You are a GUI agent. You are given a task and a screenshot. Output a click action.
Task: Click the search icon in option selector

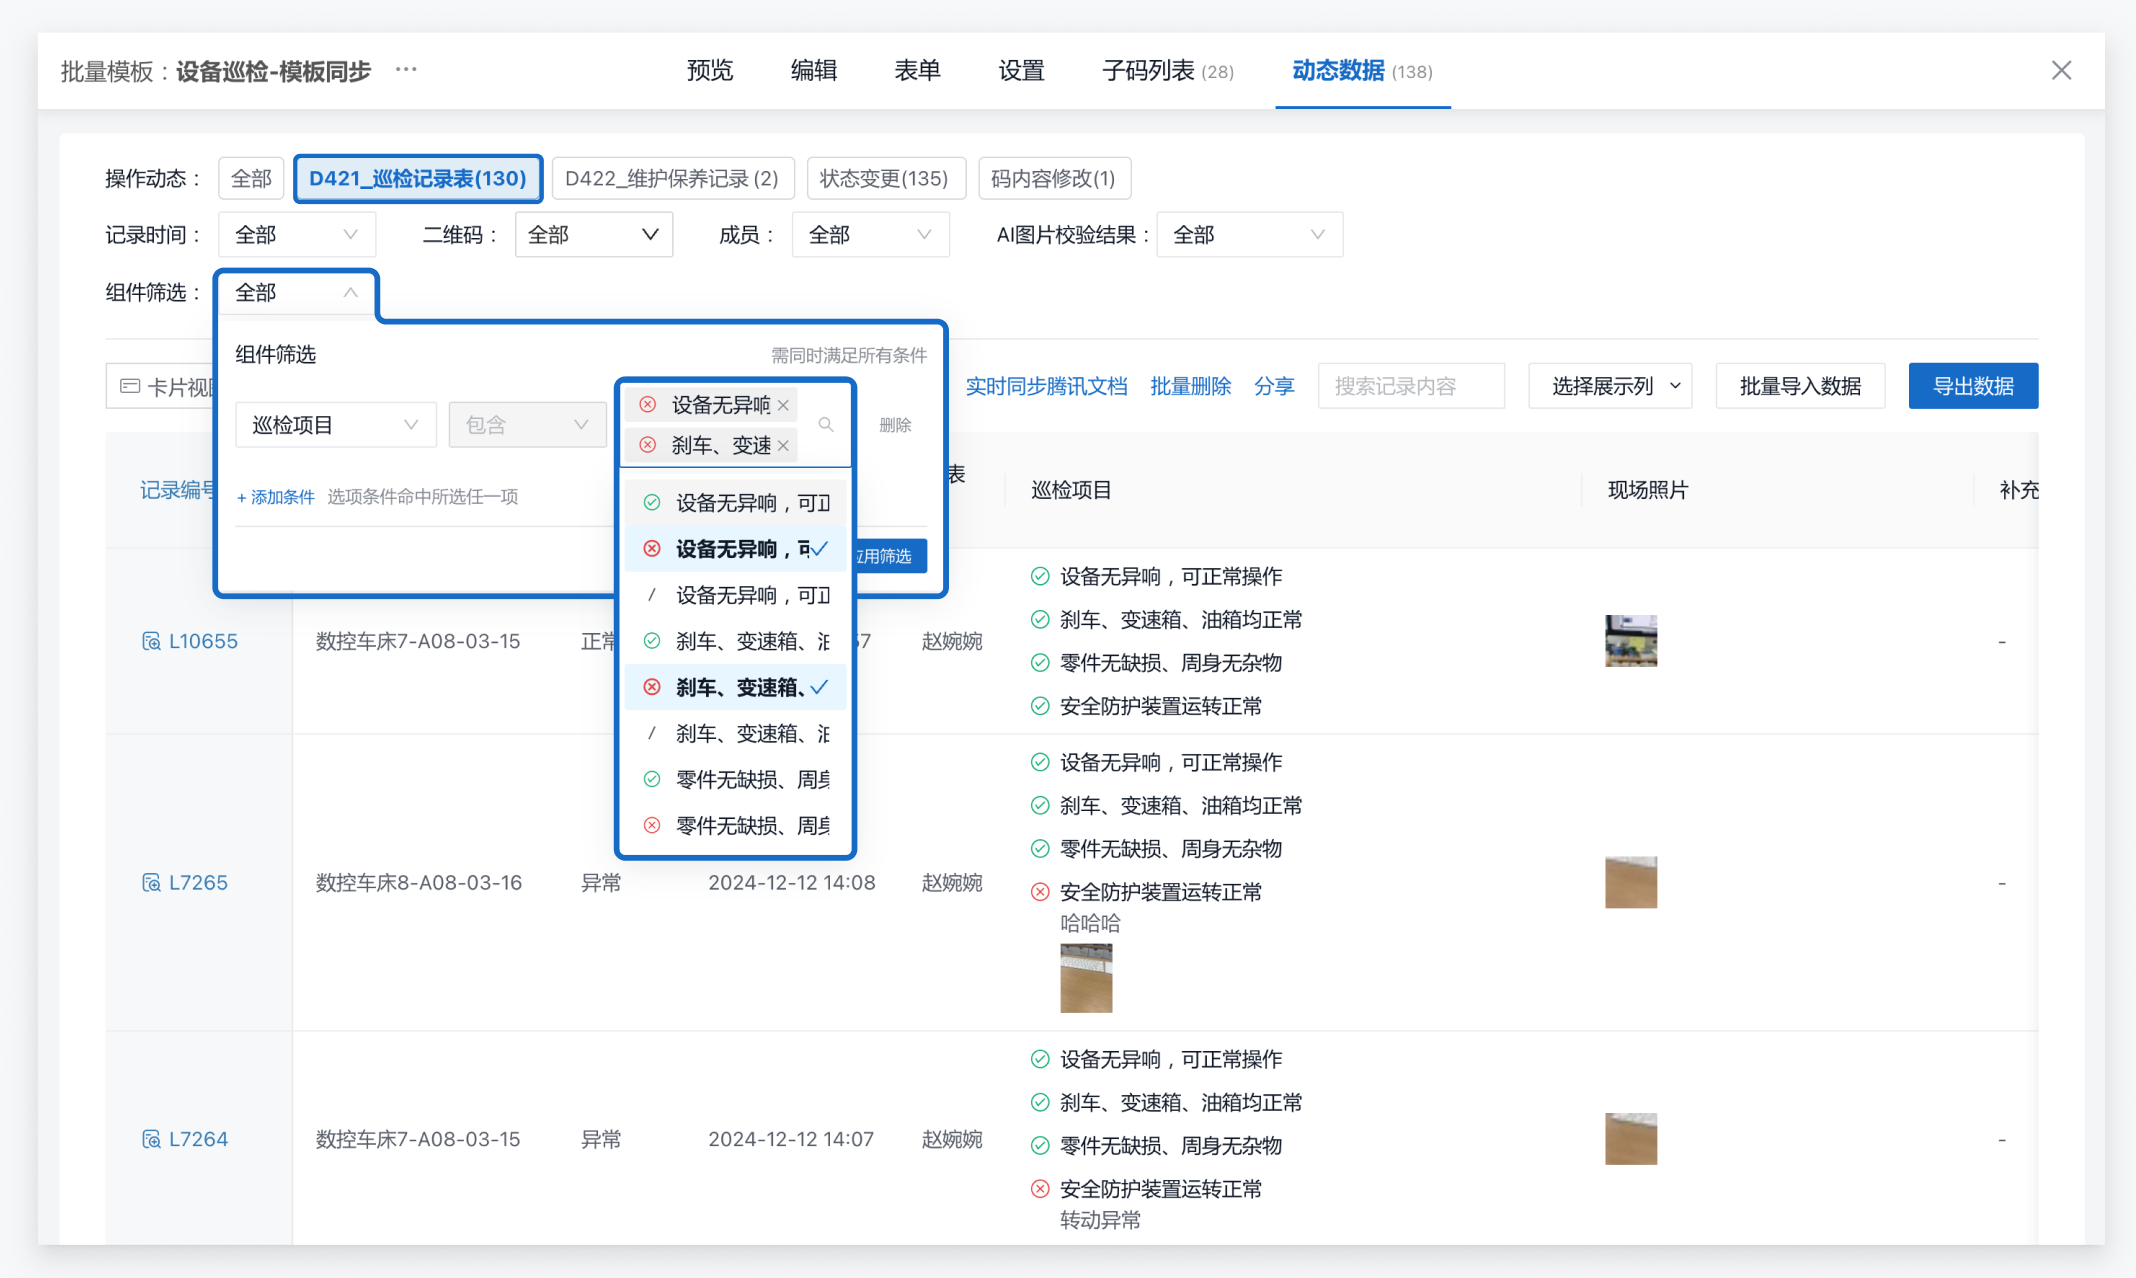point(826,425)
